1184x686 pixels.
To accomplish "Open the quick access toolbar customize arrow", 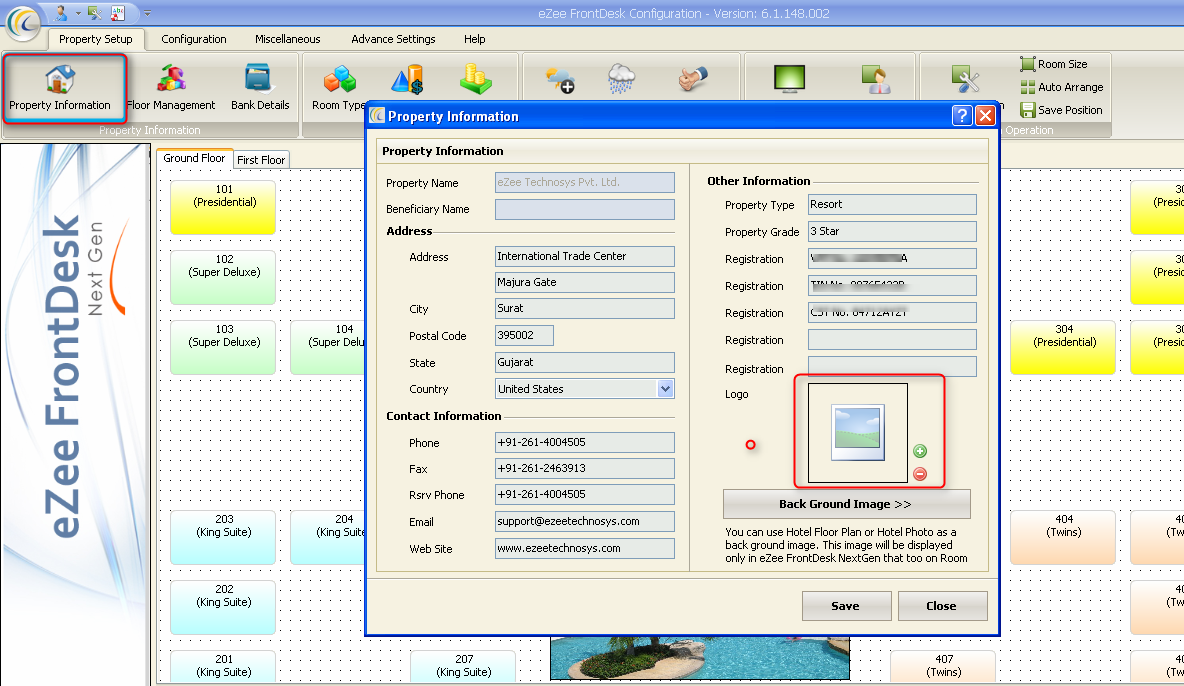I will 147,14.
